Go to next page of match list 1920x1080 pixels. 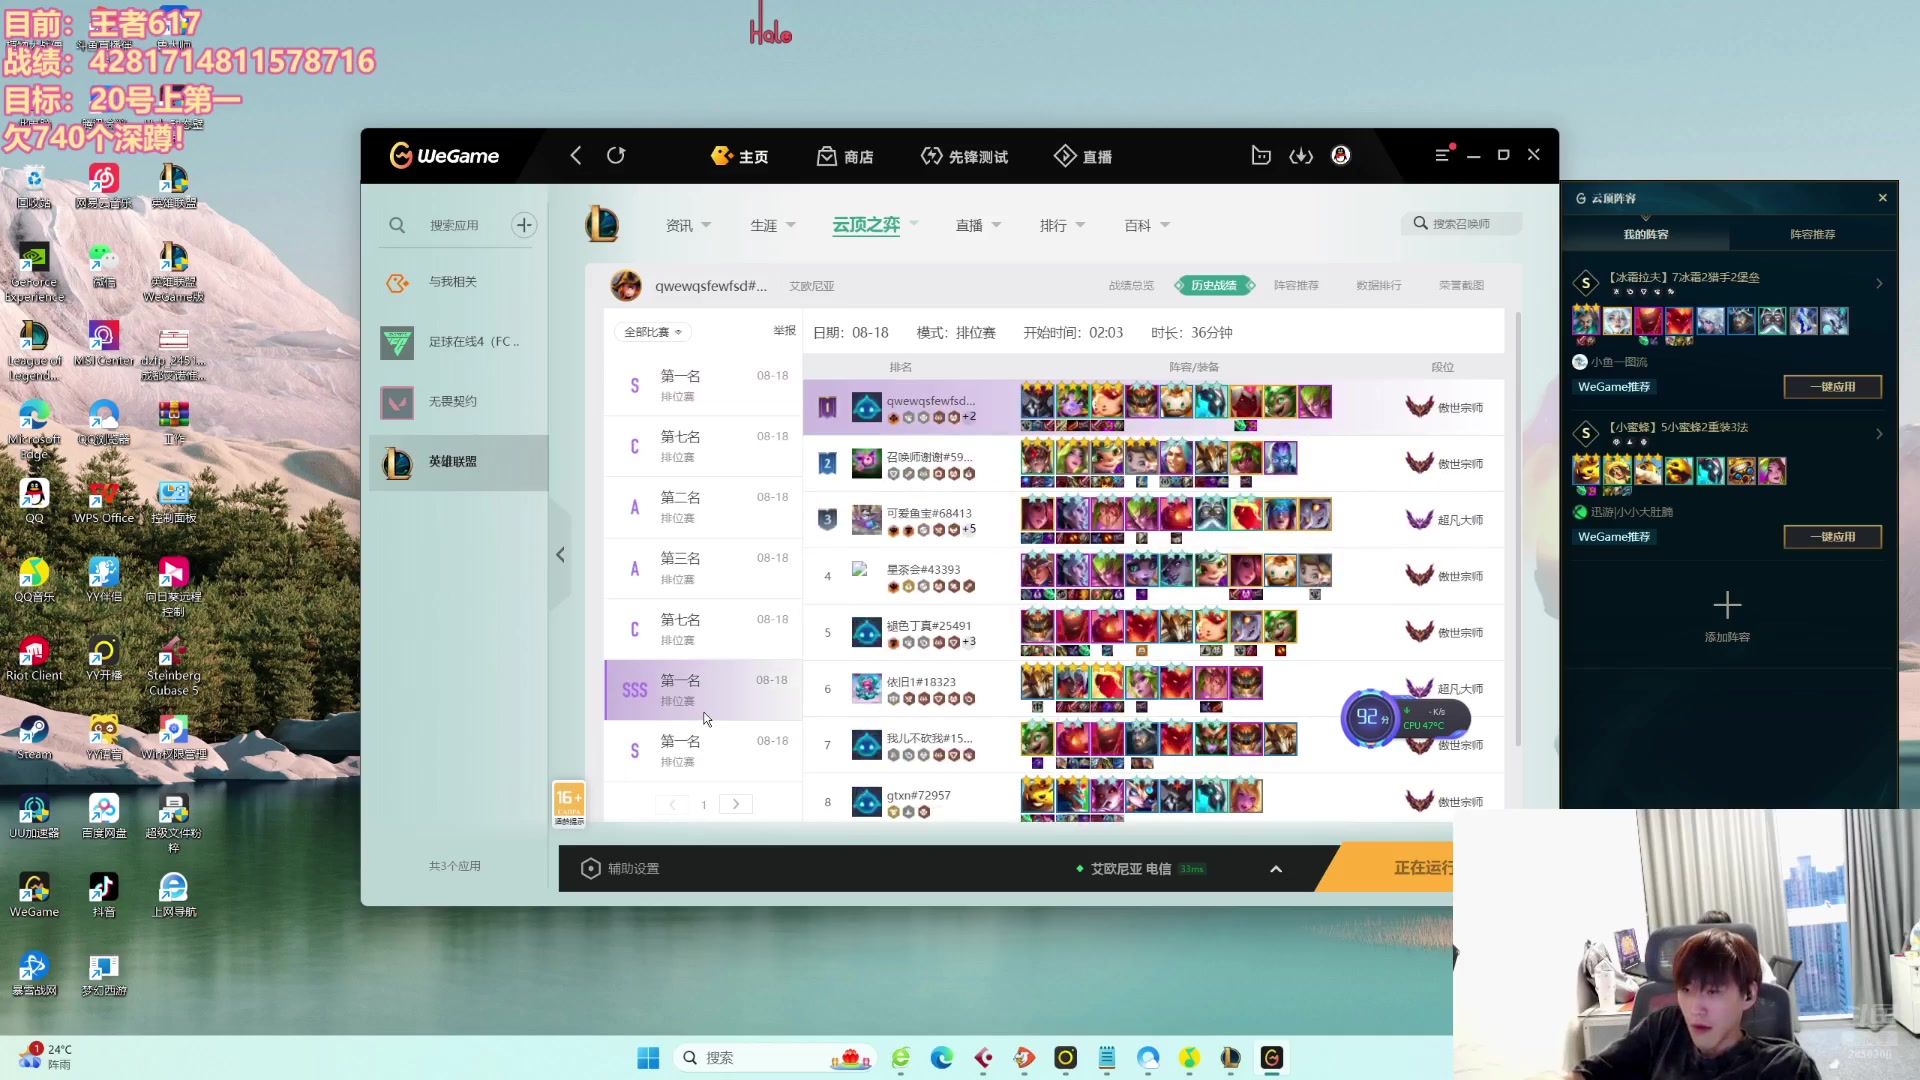[x=736, y=804]
